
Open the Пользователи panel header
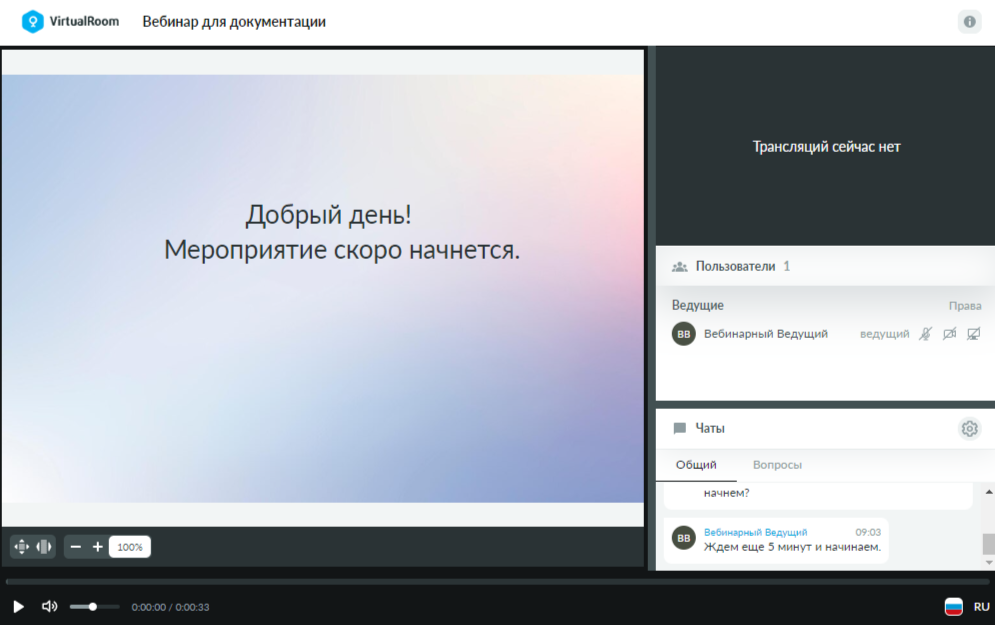[x=825, y=266]
